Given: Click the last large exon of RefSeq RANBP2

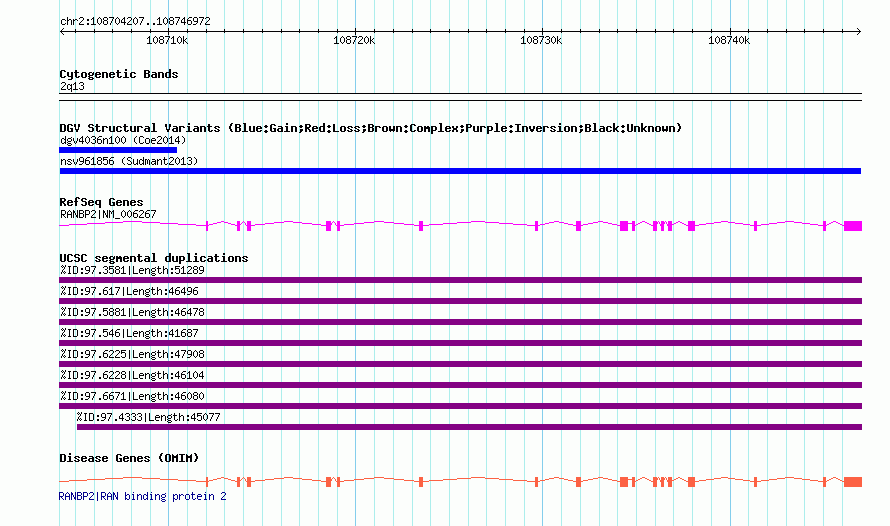Looking at the screenshot, I should (853, 226).
